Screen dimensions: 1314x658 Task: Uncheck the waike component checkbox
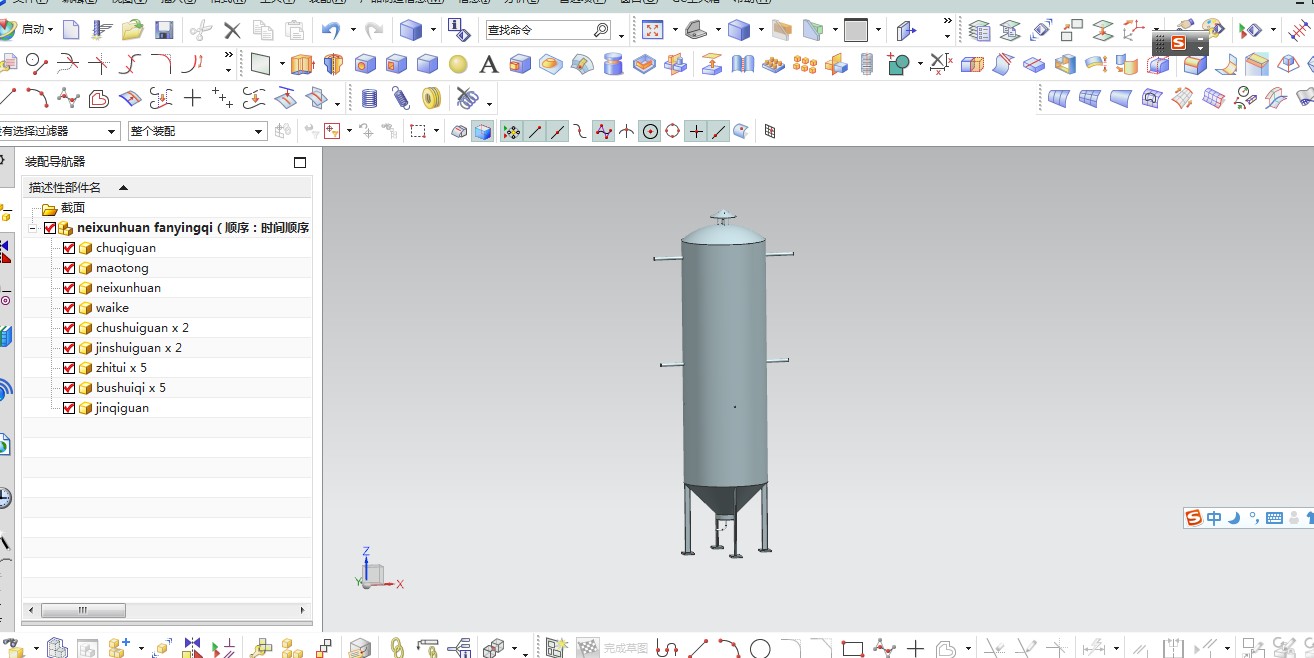click(69, 308)
